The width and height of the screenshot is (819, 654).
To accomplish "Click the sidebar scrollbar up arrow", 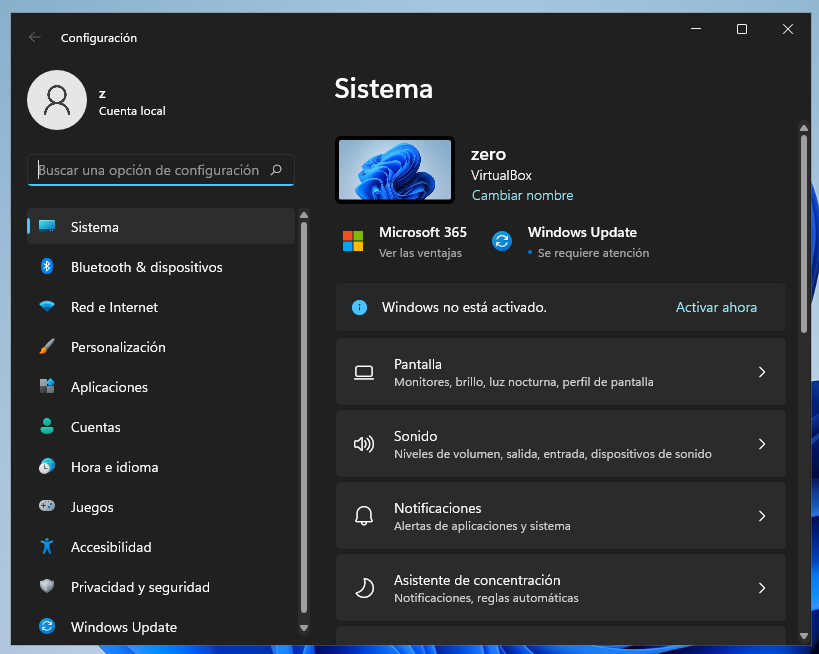I will click(x=304, y=215).
